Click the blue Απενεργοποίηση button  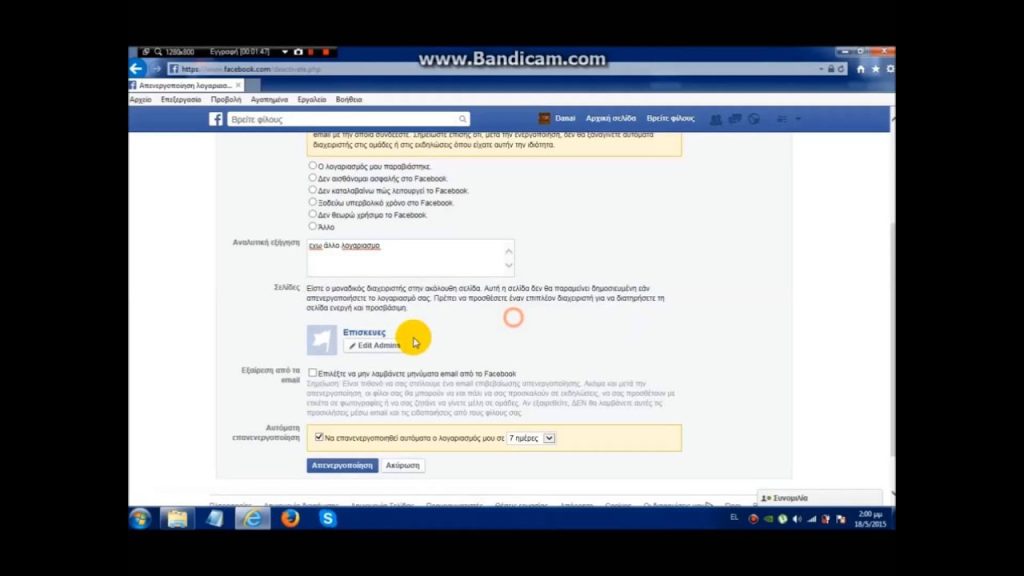point(342,466)
